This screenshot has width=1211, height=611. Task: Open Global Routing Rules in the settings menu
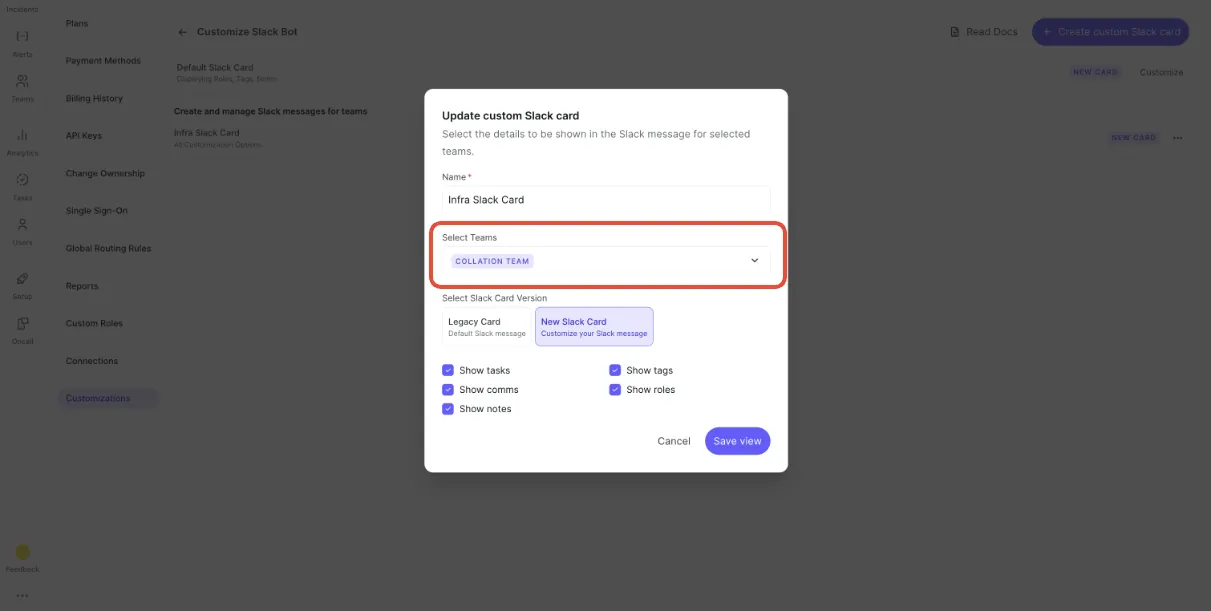(108, 248)
